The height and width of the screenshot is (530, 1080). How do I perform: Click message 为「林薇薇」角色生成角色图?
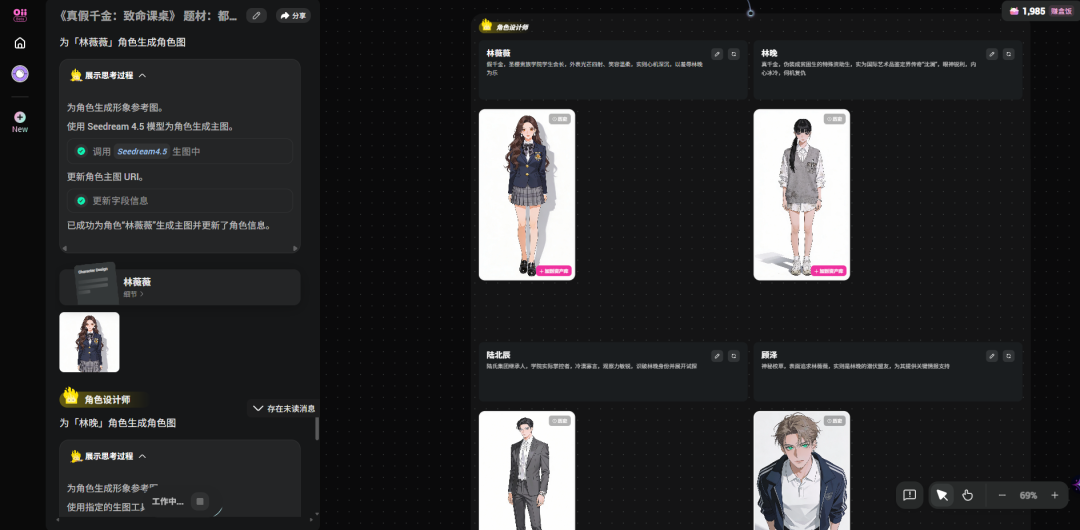point(122,42)
